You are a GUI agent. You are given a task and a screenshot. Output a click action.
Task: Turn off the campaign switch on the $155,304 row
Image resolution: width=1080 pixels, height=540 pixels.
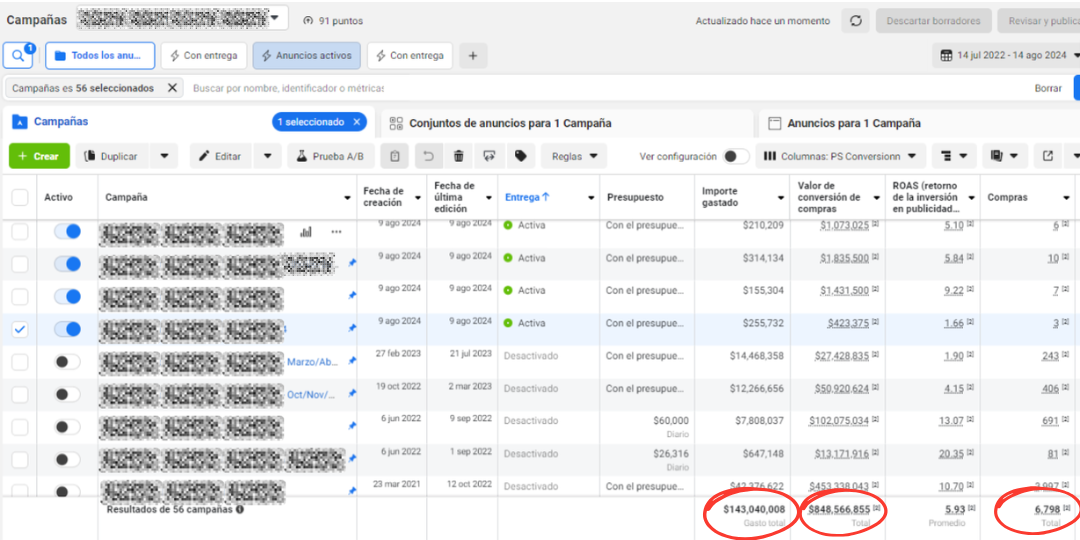[68, 296]
